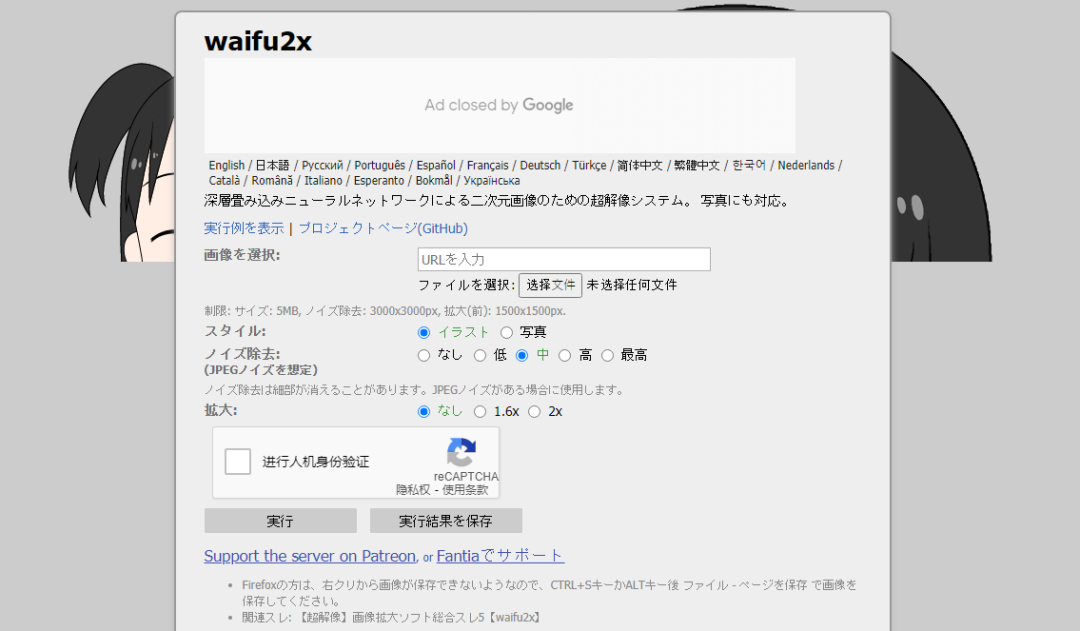Switch language to Italiano
Screen dimensions: 1080x631
click(323, 180)
